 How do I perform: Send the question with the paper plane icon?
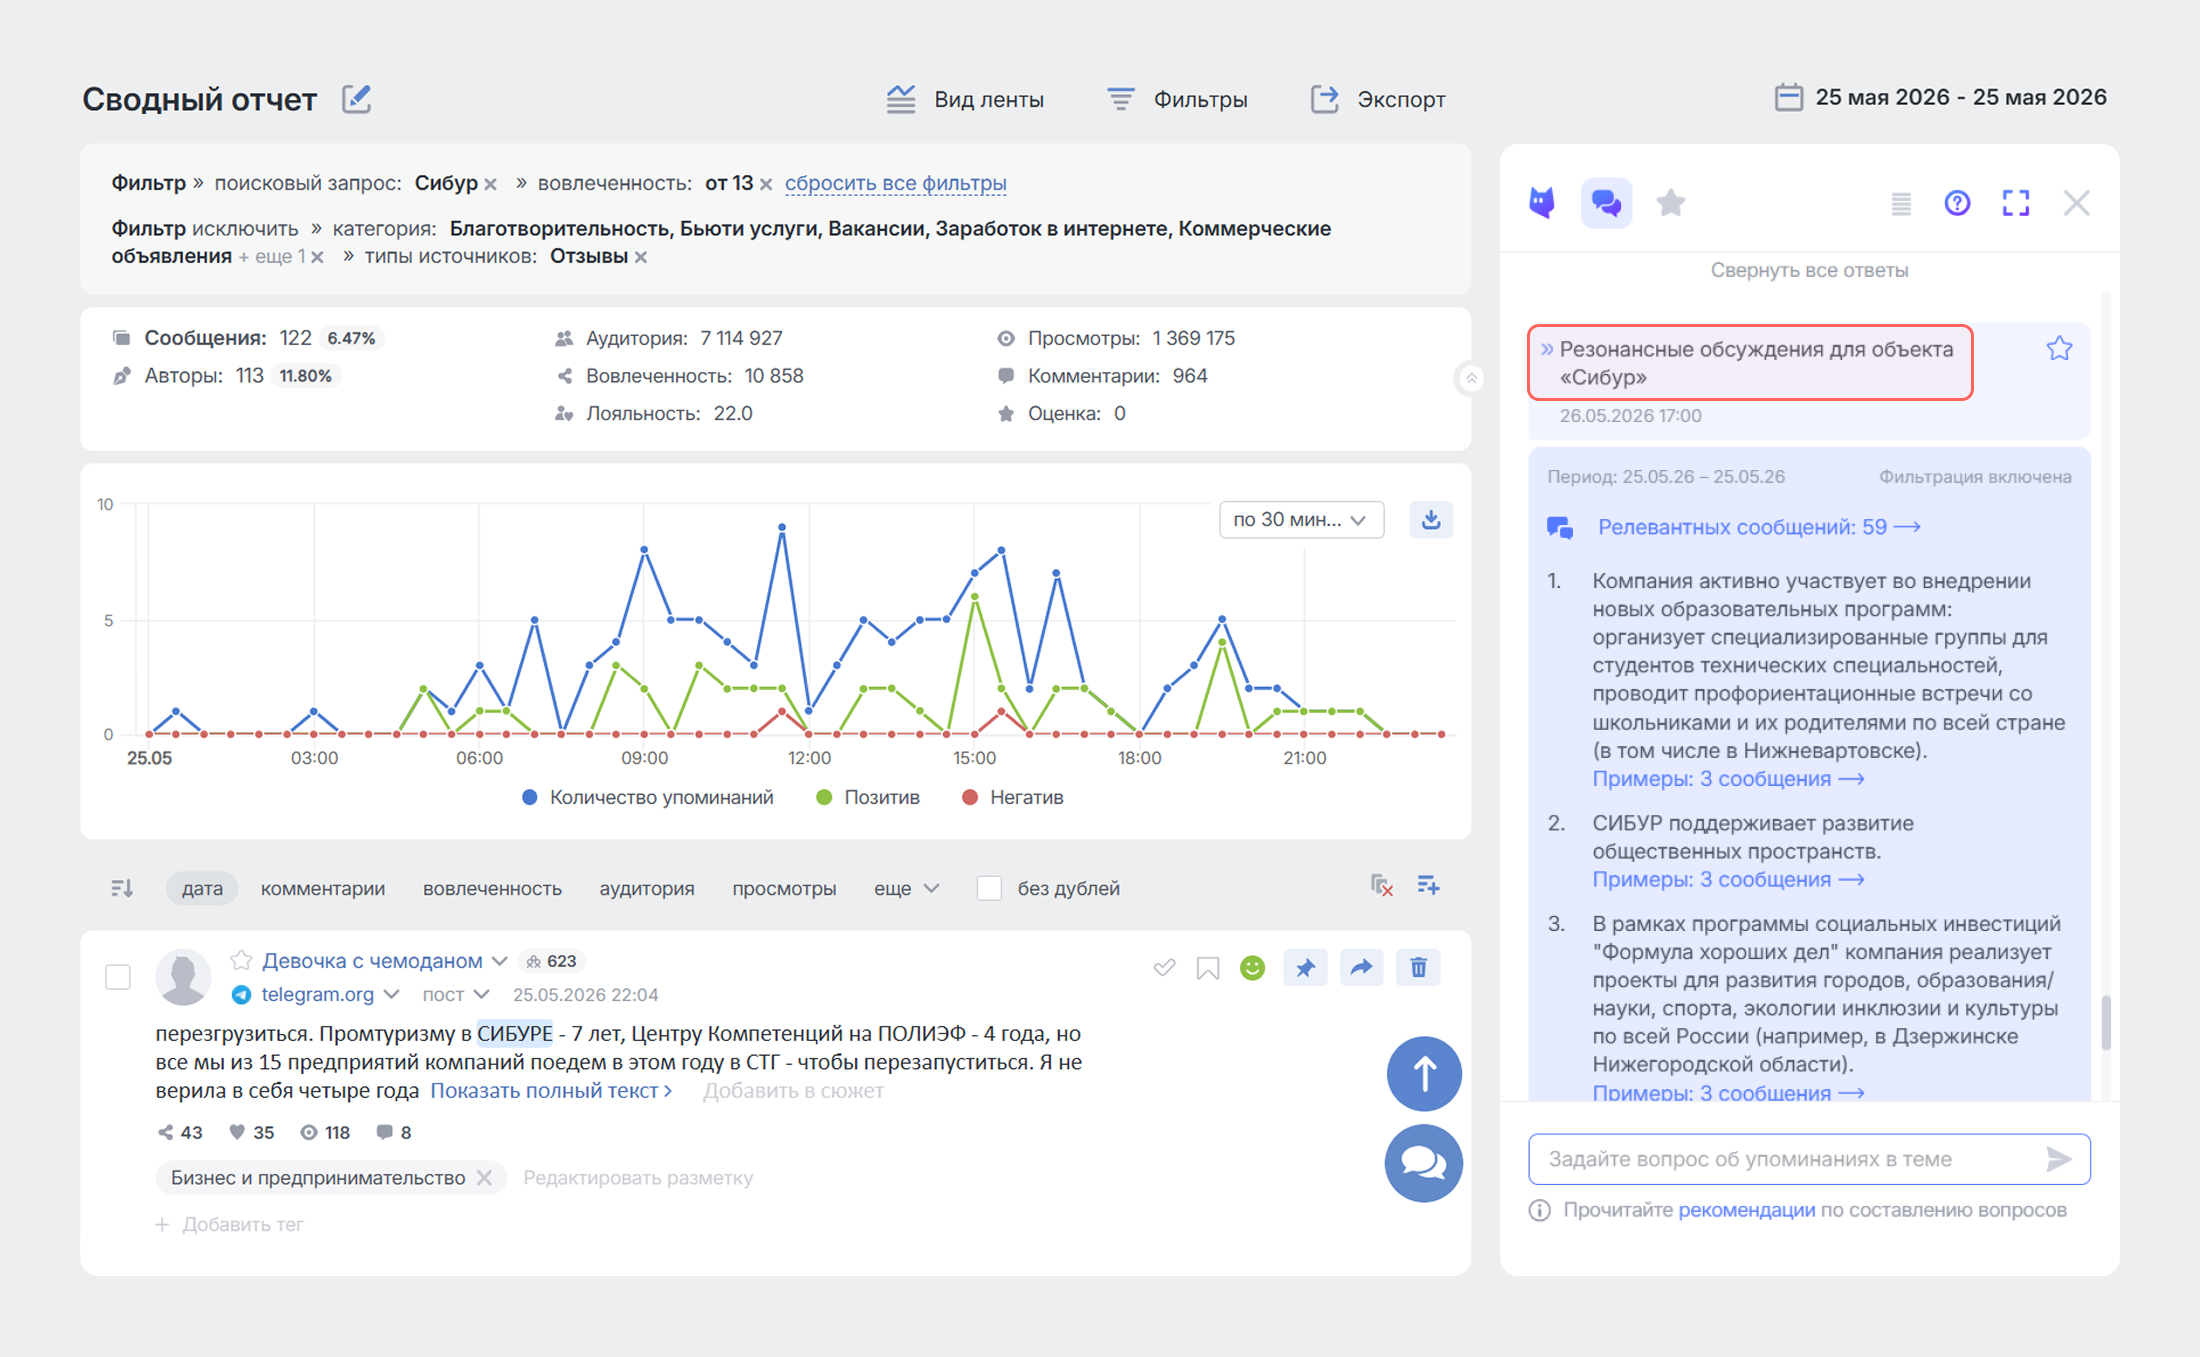coord(2060,1159)
